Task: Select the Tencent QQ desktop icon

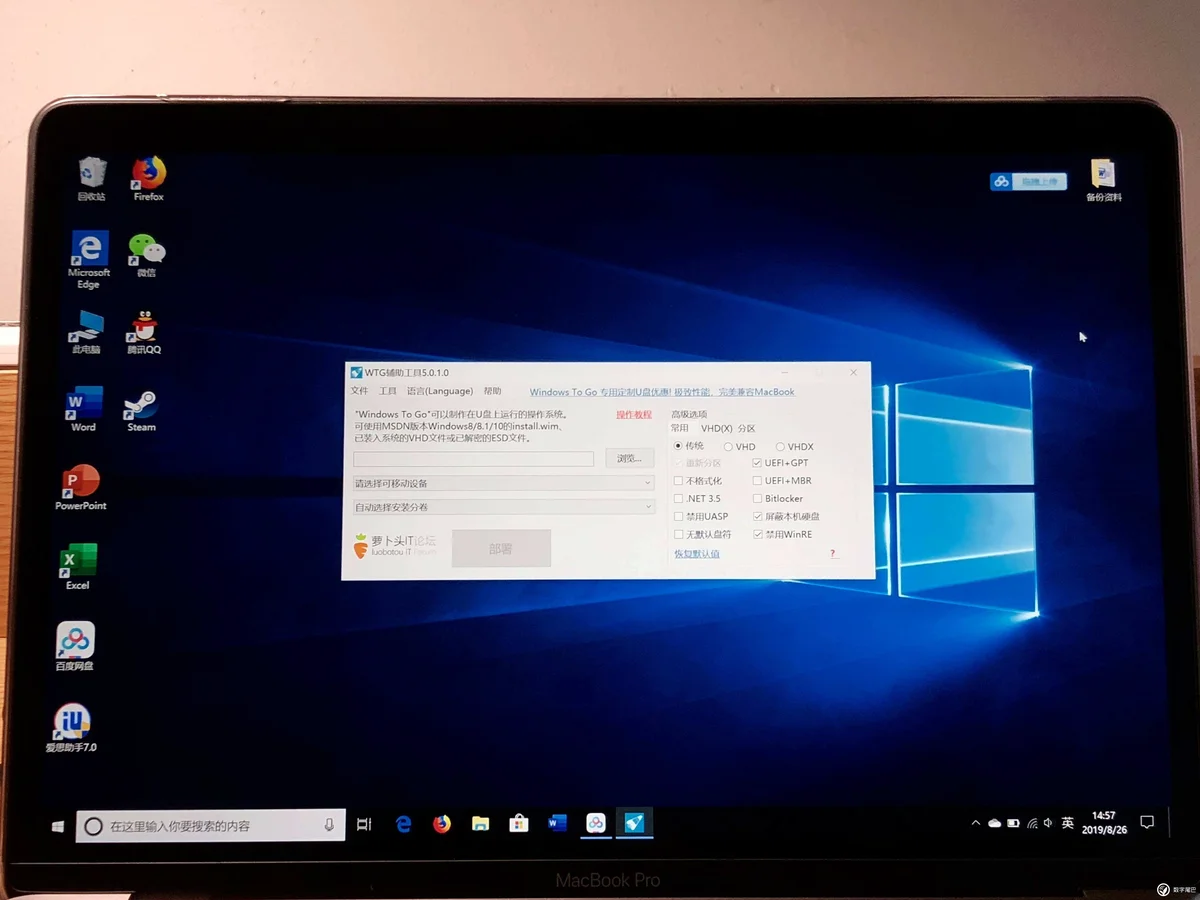Action: click(144, 332)
